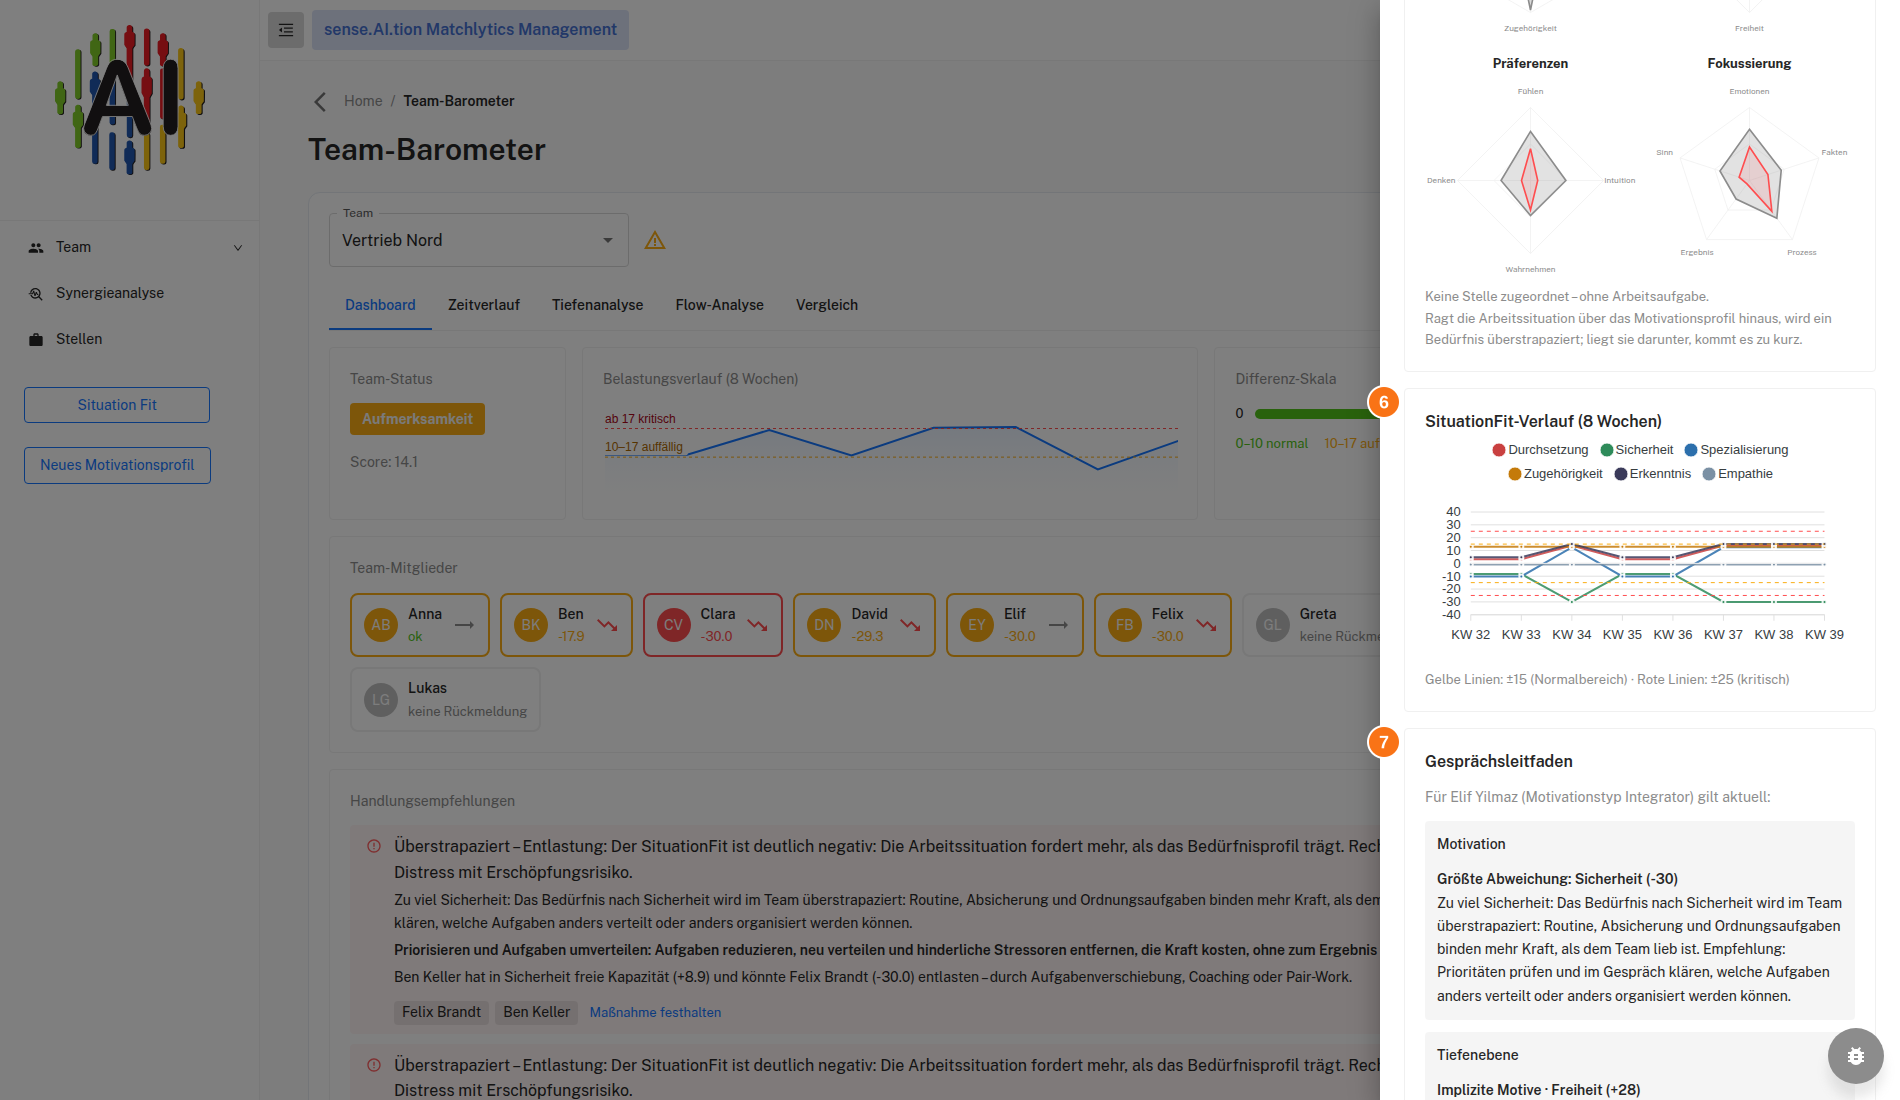Viewport: 1900px width, 1100px height.
Task: Click the Neues Motivationsprofil button
Action: (x=117, y=465)
